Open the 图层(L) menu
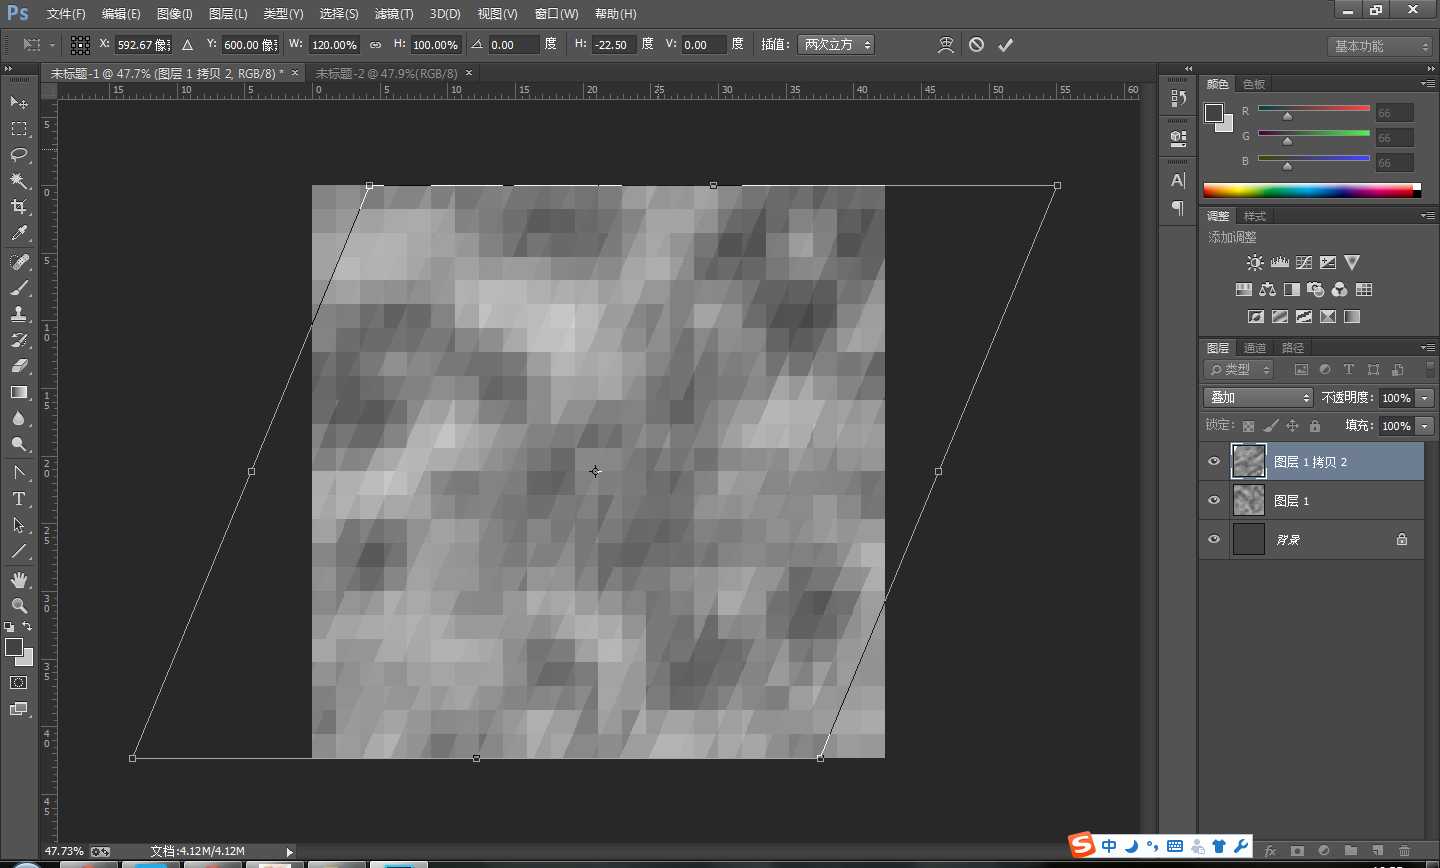 tap(228, 14)
